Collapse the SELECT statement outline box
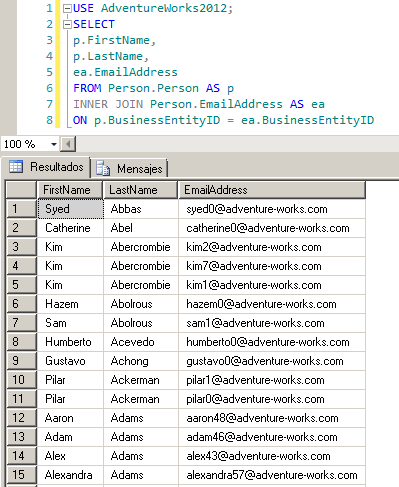 pyautogui.click(x=67, y=24)
